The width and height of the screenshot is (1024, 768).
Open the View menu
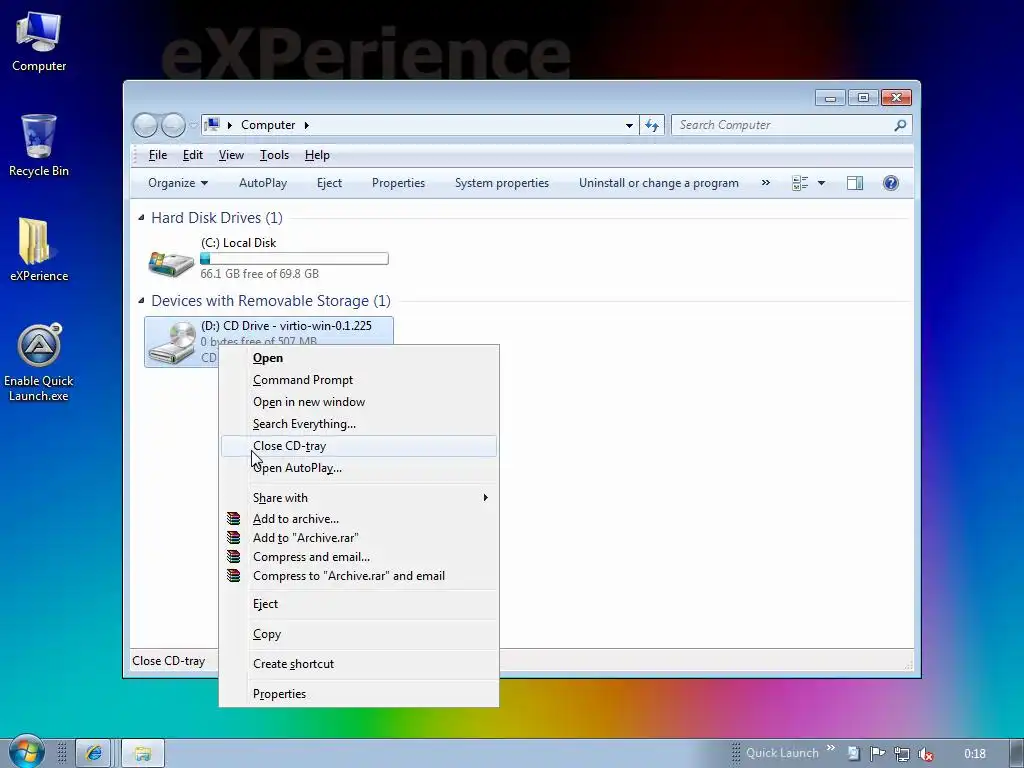[231, 155]
